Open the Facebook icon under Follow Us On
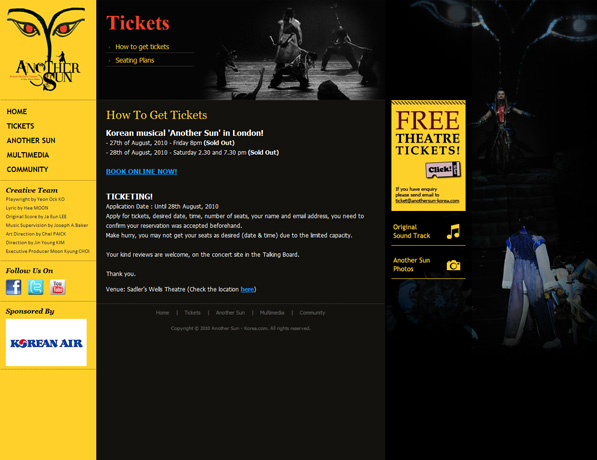Image resolution: width=597 pixels, height=460 pixels. (x=13, y=287)
